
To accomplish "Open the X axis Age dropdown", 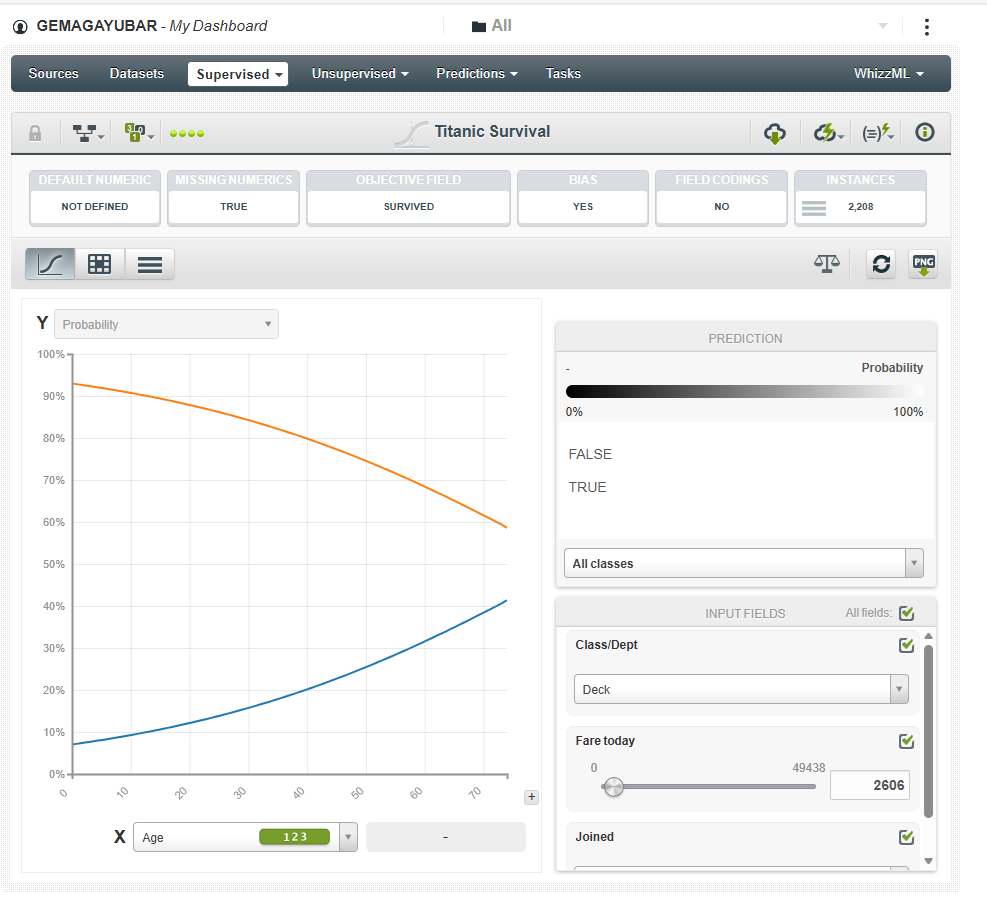I will pos(245,837).
